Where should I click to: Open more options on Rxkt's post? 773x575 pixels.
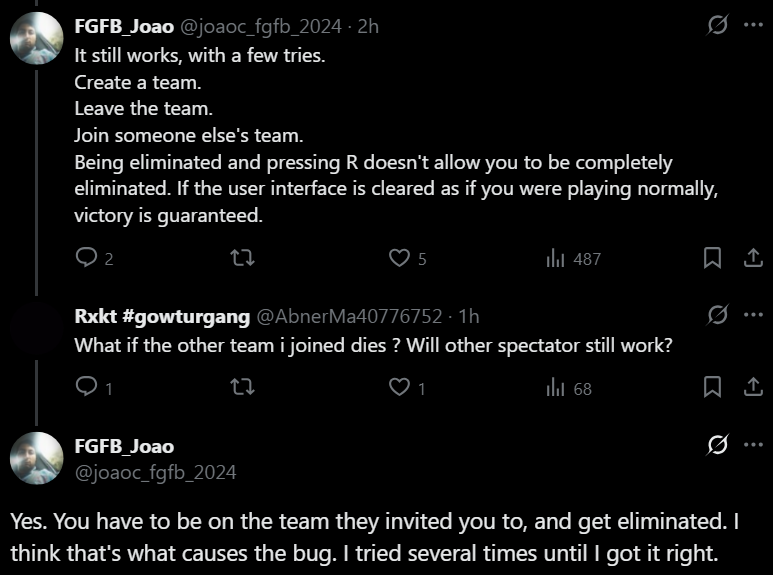click(752, 316)
